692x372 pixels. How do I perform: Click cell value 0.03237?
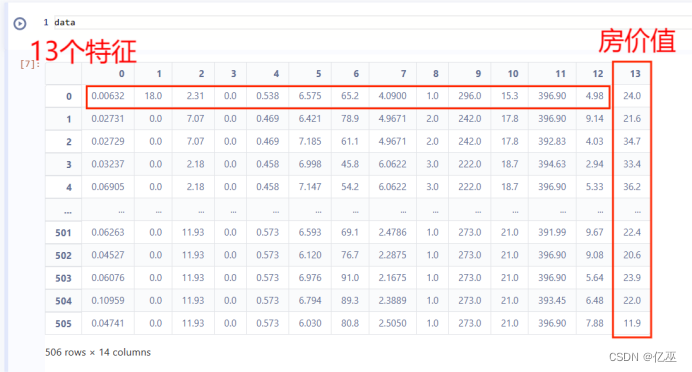point(108,164)
